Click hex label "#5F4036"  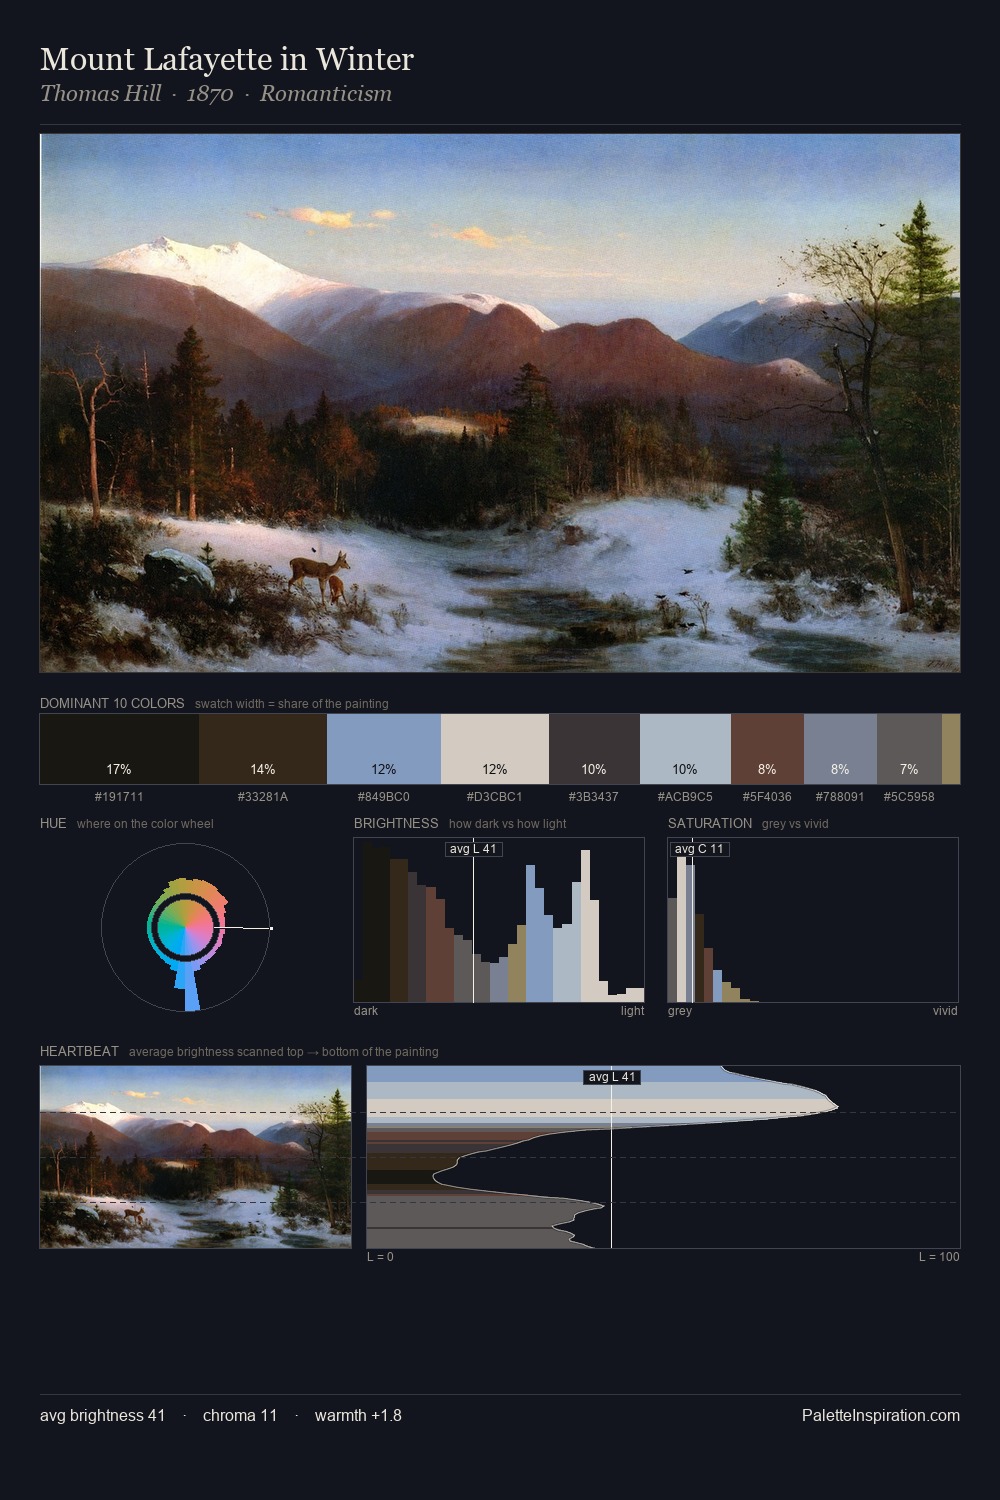[x=767, y=797]
